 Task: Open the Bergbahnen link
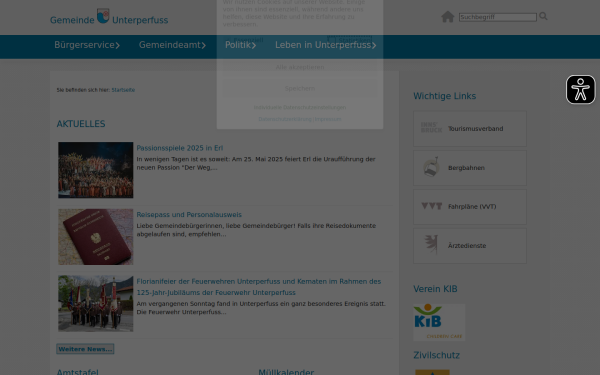pyautogui.click(x=466, y=168)
